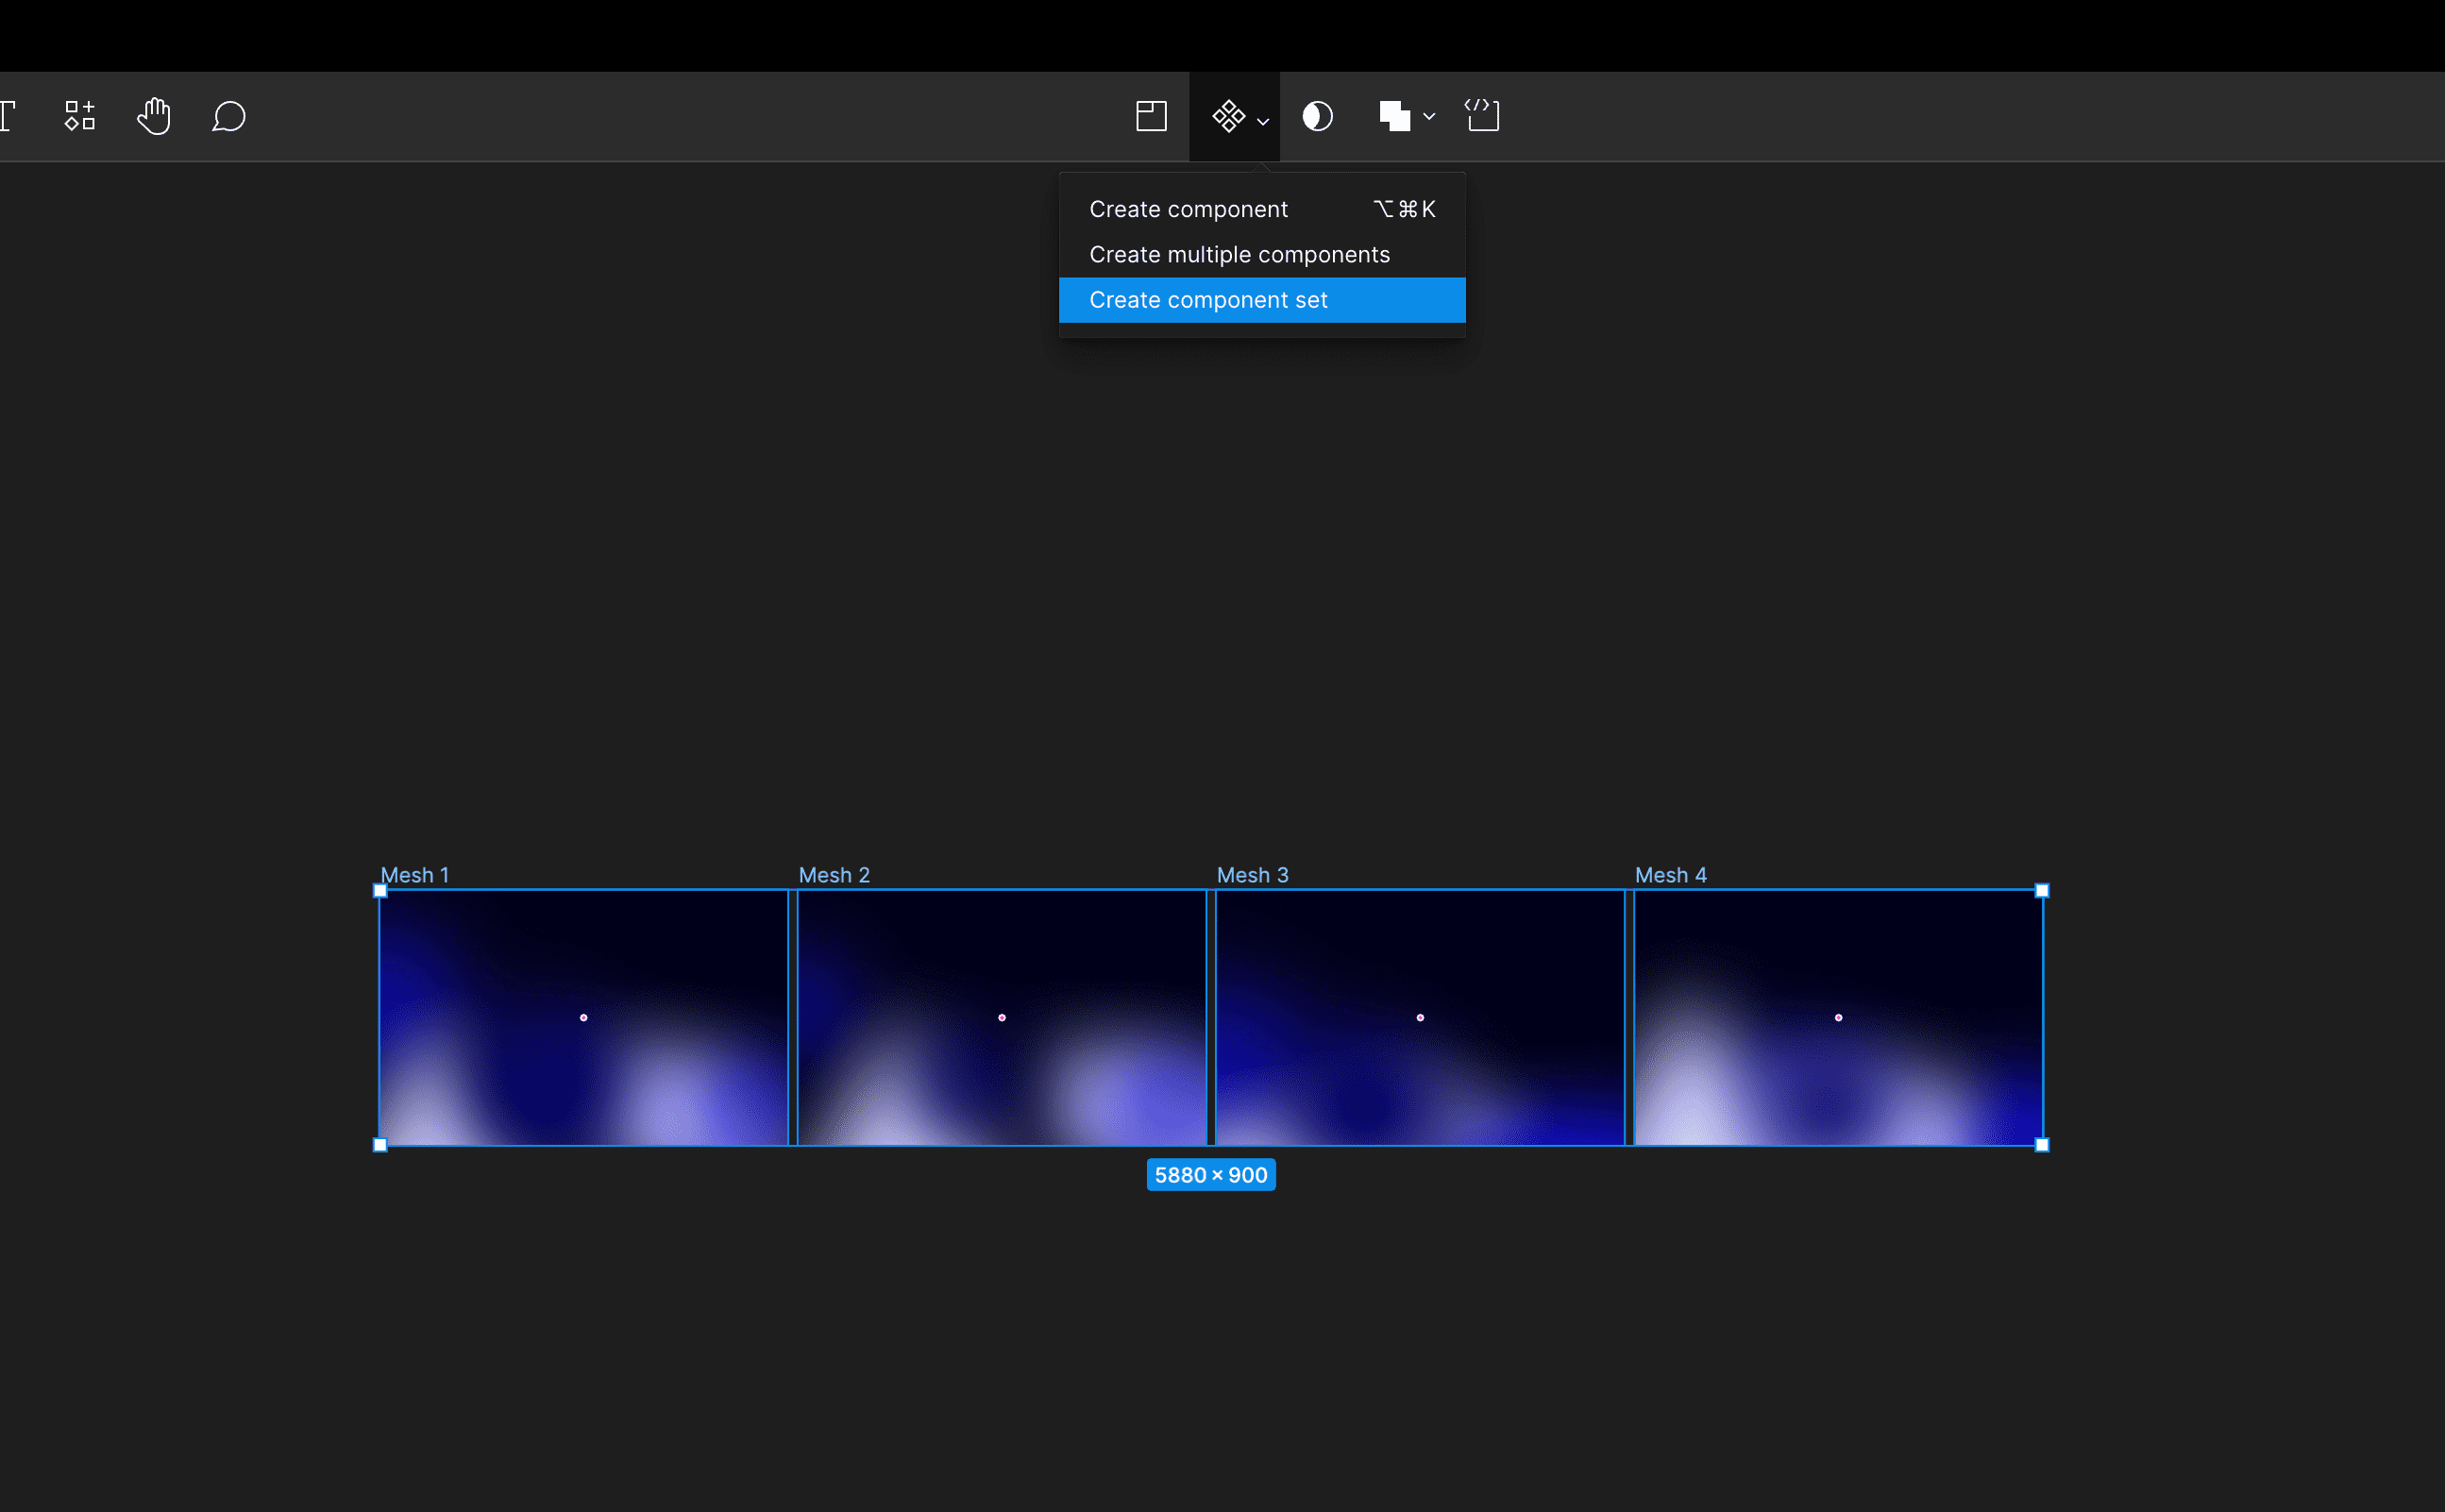Click the frame layout toolbar icon
Viewport: 2445px width, 1512px height.
point(1151,116)
